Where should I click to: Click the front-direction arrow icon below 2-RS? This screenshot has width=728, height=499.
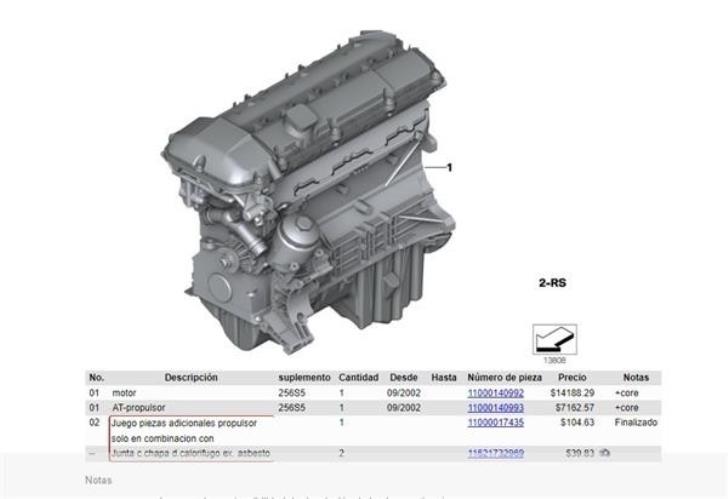tap(555, 340)
